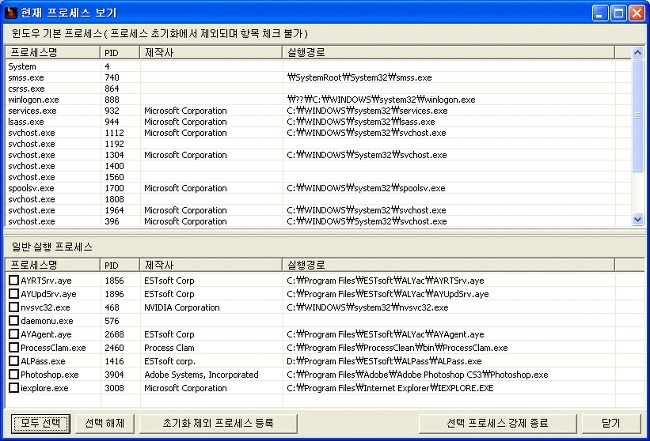Click NVIDIA Corporation vendor cell
650x441 pixels.
(x=182, y=308)
